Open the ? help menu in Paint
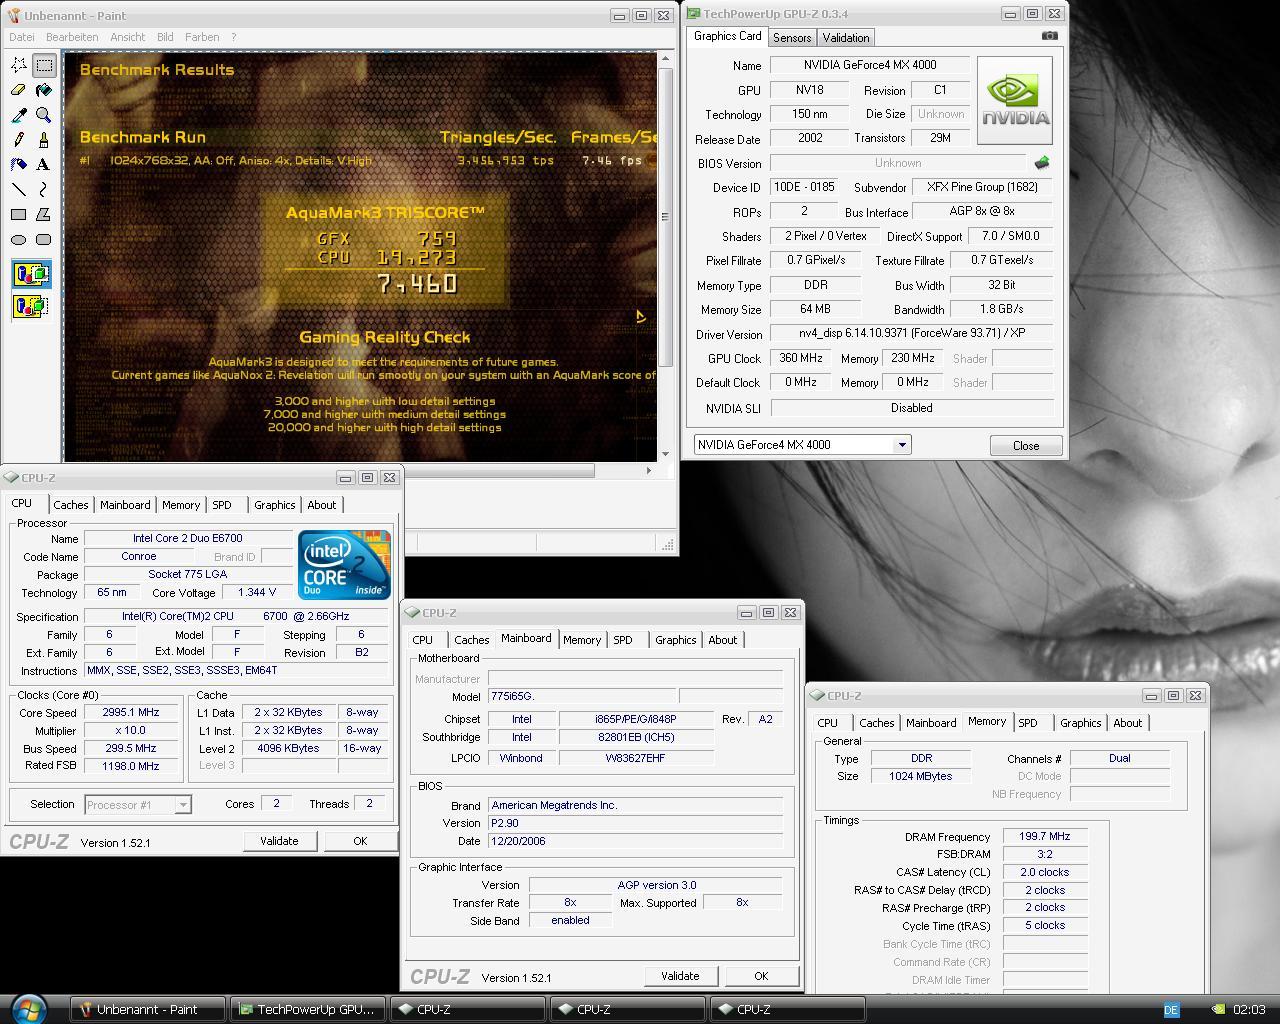The height and width of the screenshot is (1024, 1280). (234, 37)
